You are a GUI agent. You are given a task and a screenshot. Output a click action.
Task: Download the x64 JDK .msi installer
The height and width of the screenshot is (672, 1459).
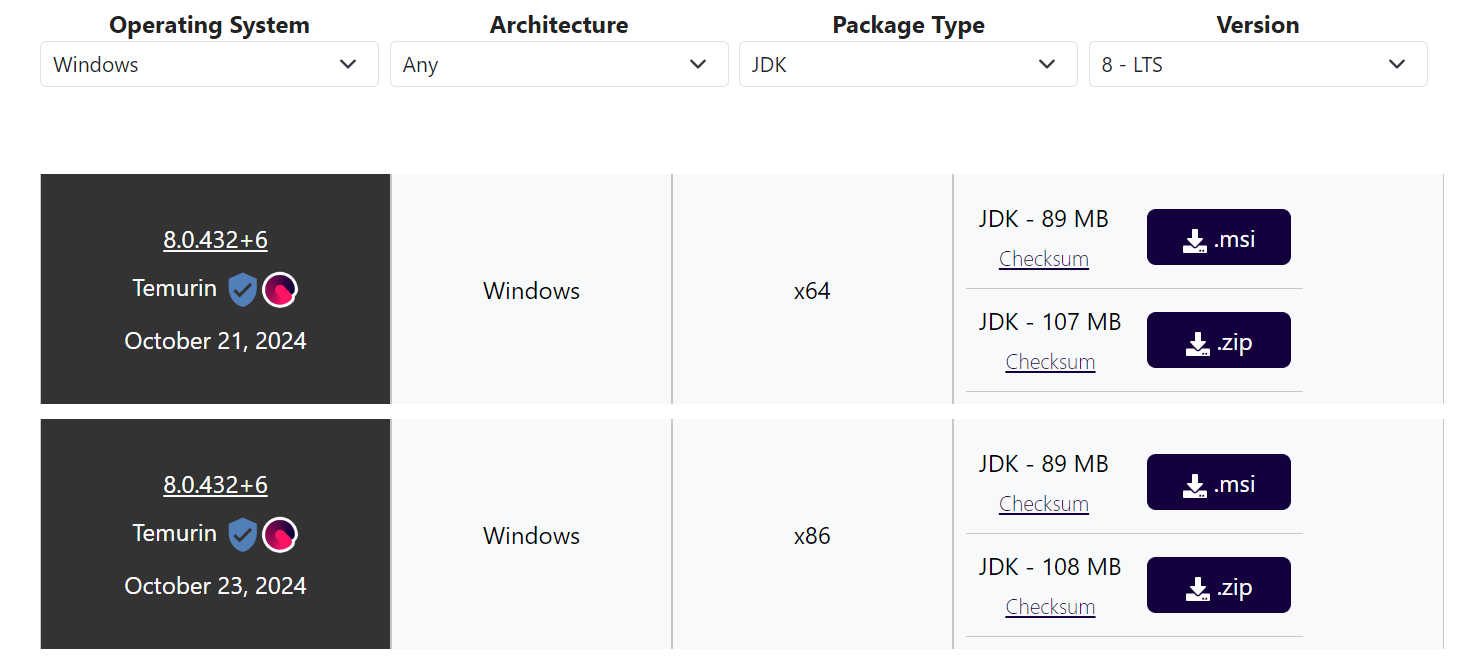1218,238
